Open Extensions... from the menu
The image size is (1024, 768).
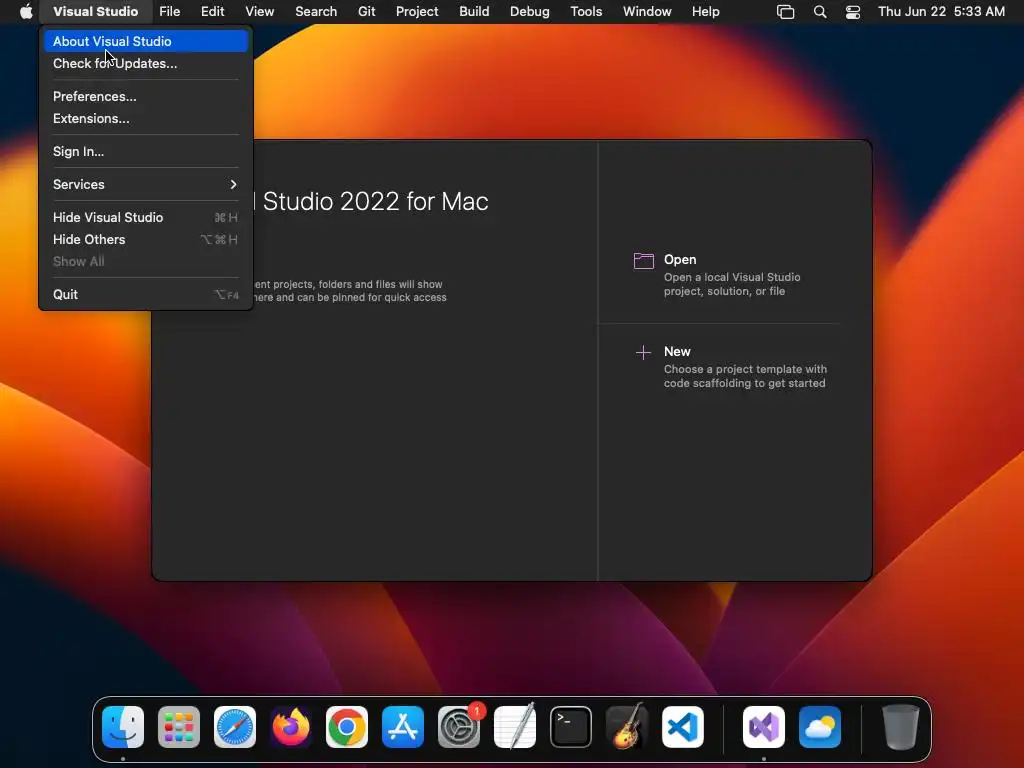click(x=146, y=118)
